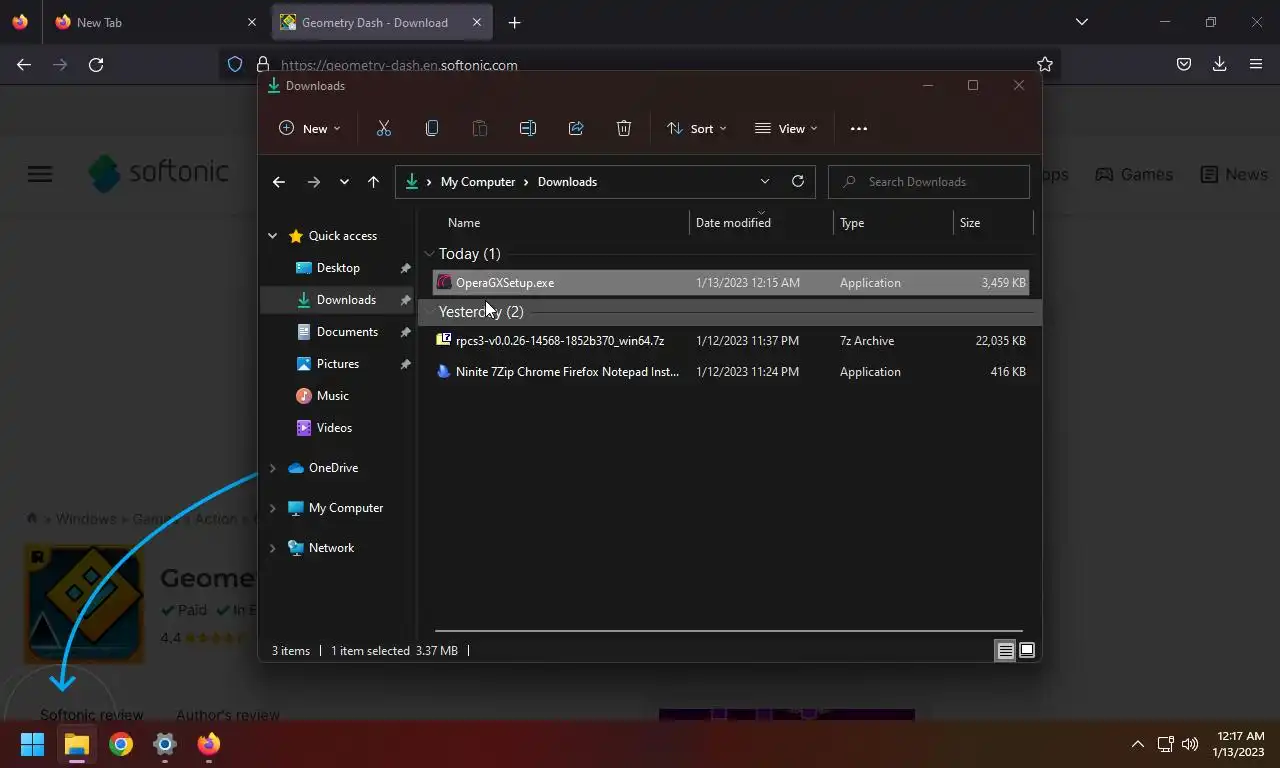
Task: Select Downloads in navigation pane
Action: pyautogui.click(x=338, y=300)
